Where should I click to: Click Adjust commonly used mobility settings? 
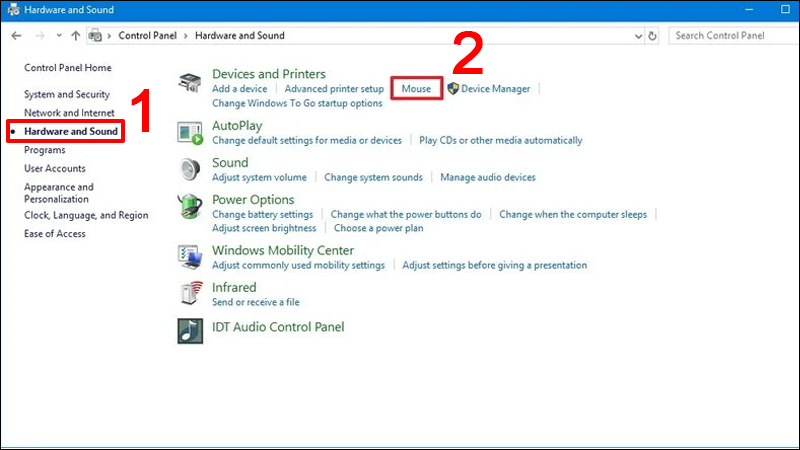(x=298, y=265)
